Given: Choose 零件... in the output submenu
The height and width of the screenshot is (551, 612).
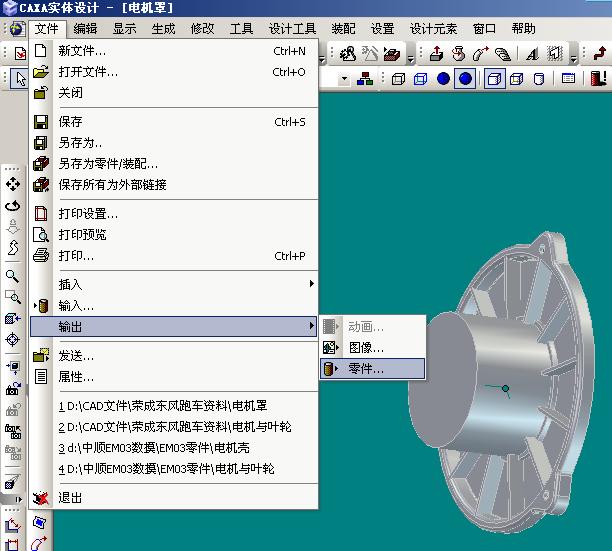Looking at the screenshot, I should pyautogui.click(x=372, y=368).
